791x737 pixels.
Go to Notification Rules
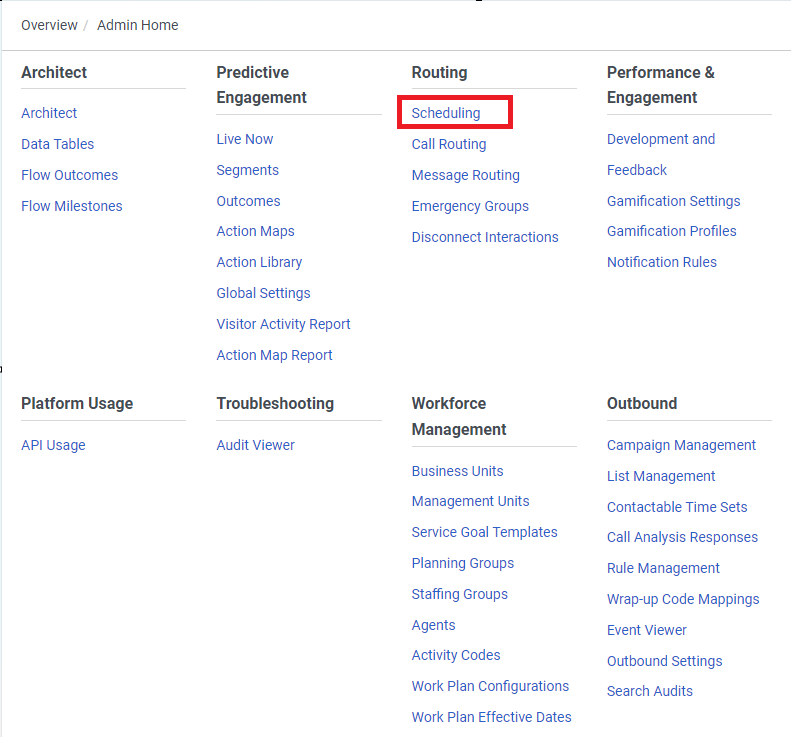[x=661, y=262]
